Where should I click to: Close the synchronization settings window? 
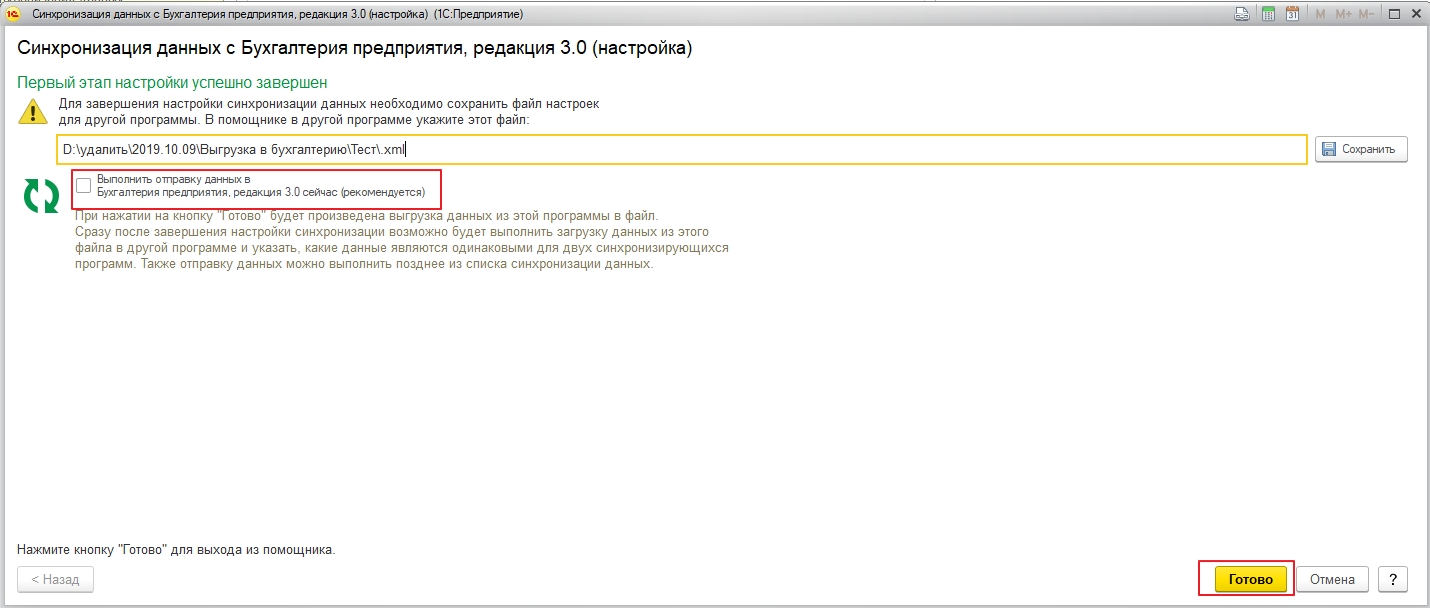pyautogui.click(x=1414, y=14)
